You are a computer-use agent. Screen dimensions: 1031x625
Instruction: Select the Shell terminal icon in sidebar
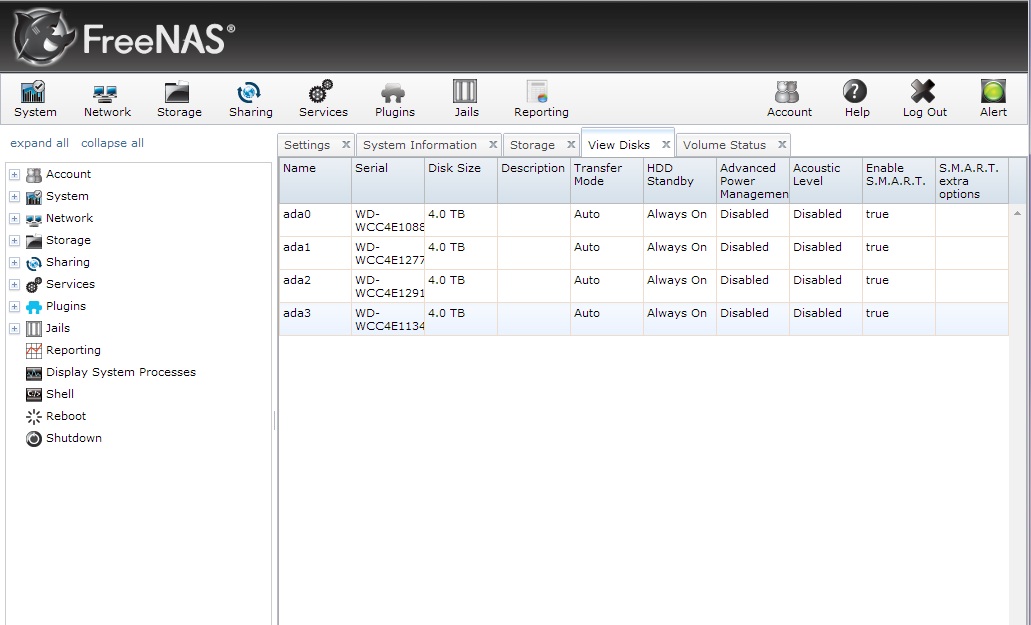click(x=34, y=394)
